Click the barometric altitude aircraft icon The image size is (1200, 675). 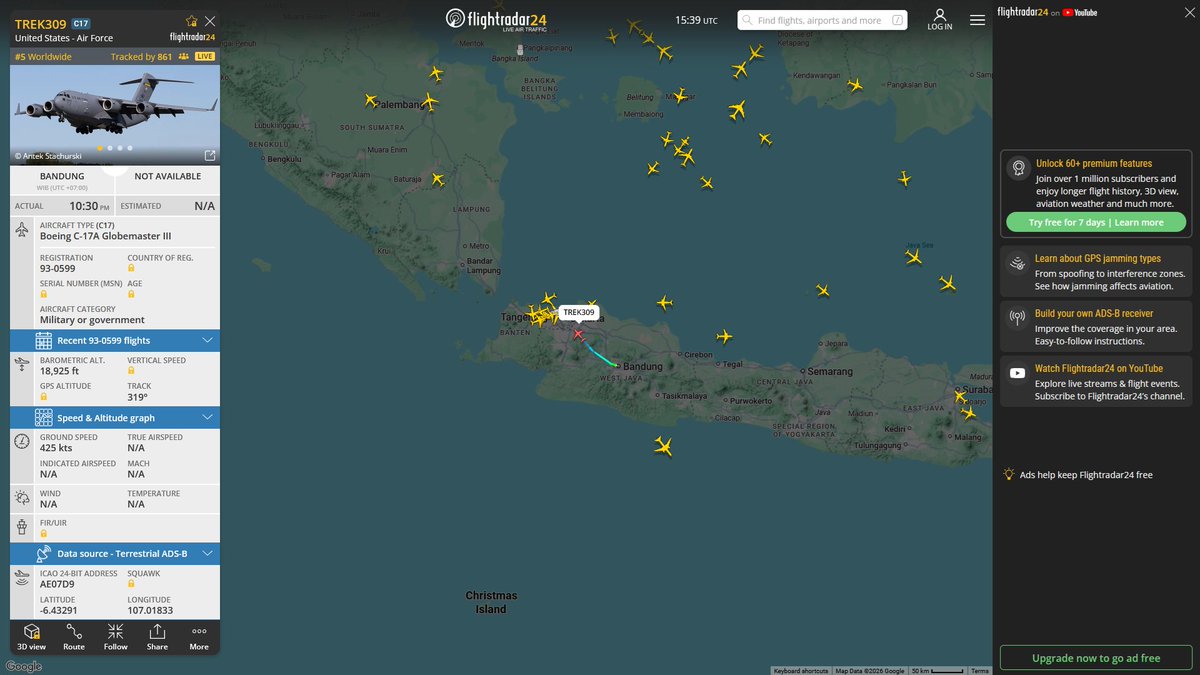pyautogui.click(x=22, y=366)
